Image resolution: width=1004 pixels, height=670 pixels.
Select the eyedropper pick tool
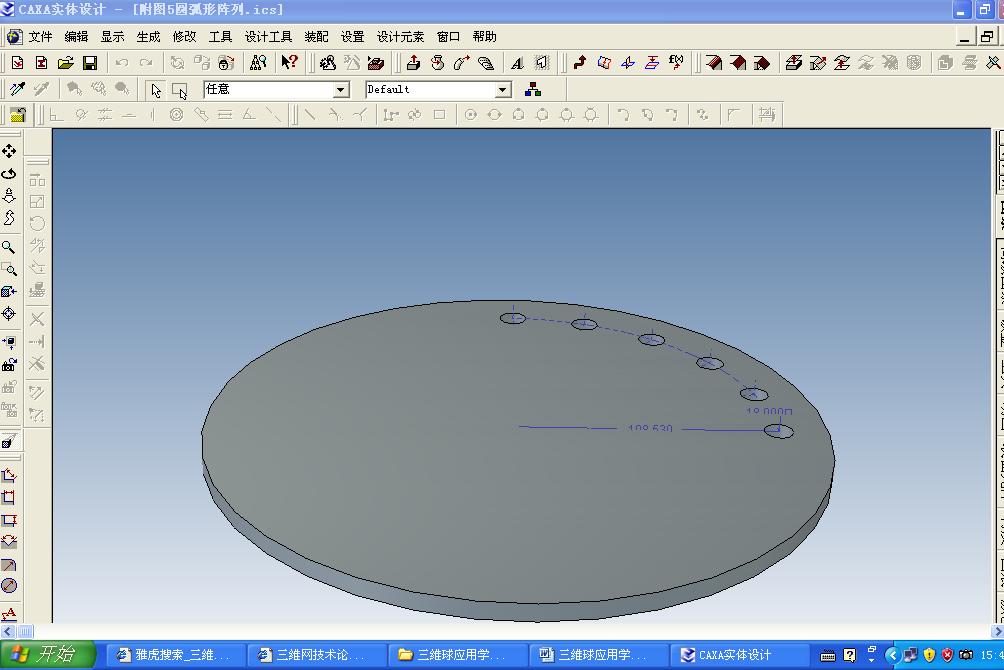(x=17, y=89)
